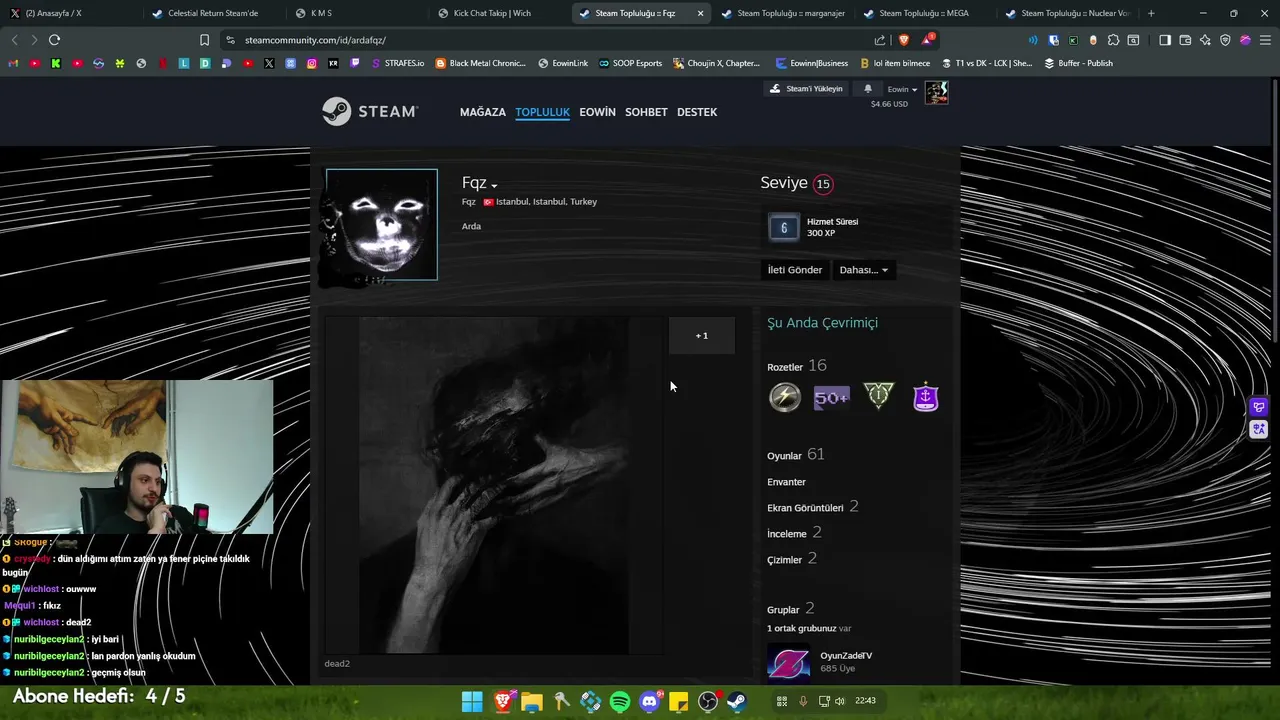
Task: Expand the Dahası... dropdown
Action: tap(863, 270)
